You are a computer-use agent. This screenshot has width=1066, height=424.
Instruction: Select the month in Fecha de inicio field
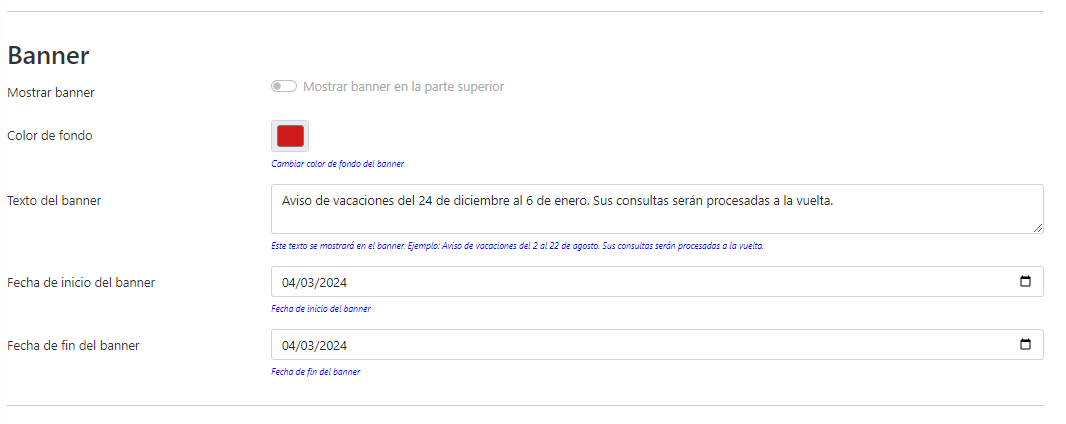click(308, 282)
